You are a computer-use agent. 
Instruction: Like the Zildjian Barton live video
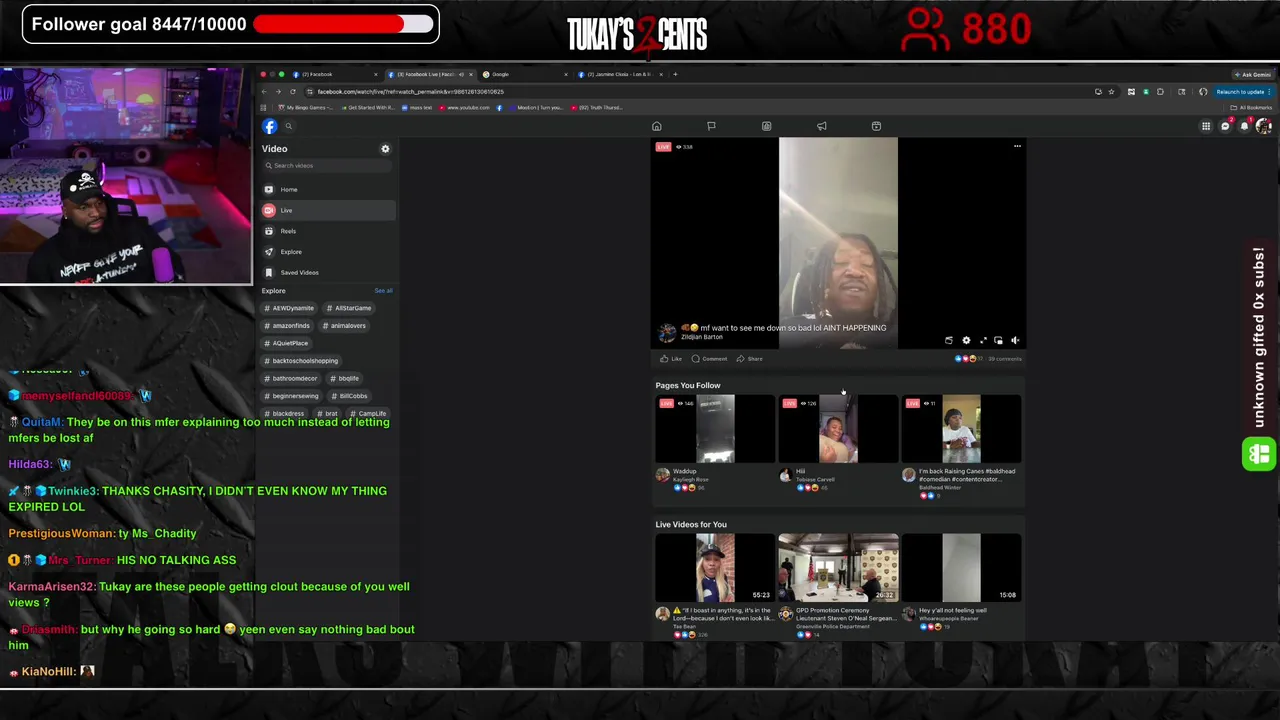point(670,359)
